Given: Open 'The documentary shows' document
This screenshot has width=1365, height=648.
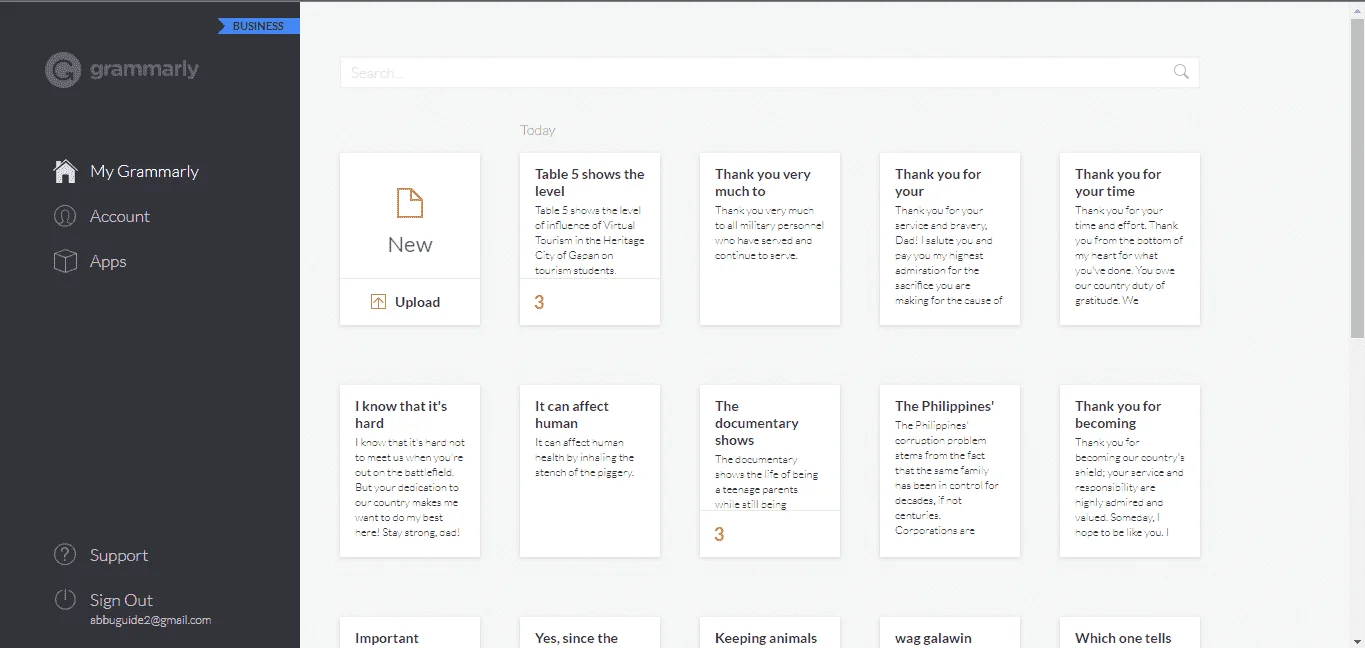Looking at the screenshot, I should coord(770,471).
